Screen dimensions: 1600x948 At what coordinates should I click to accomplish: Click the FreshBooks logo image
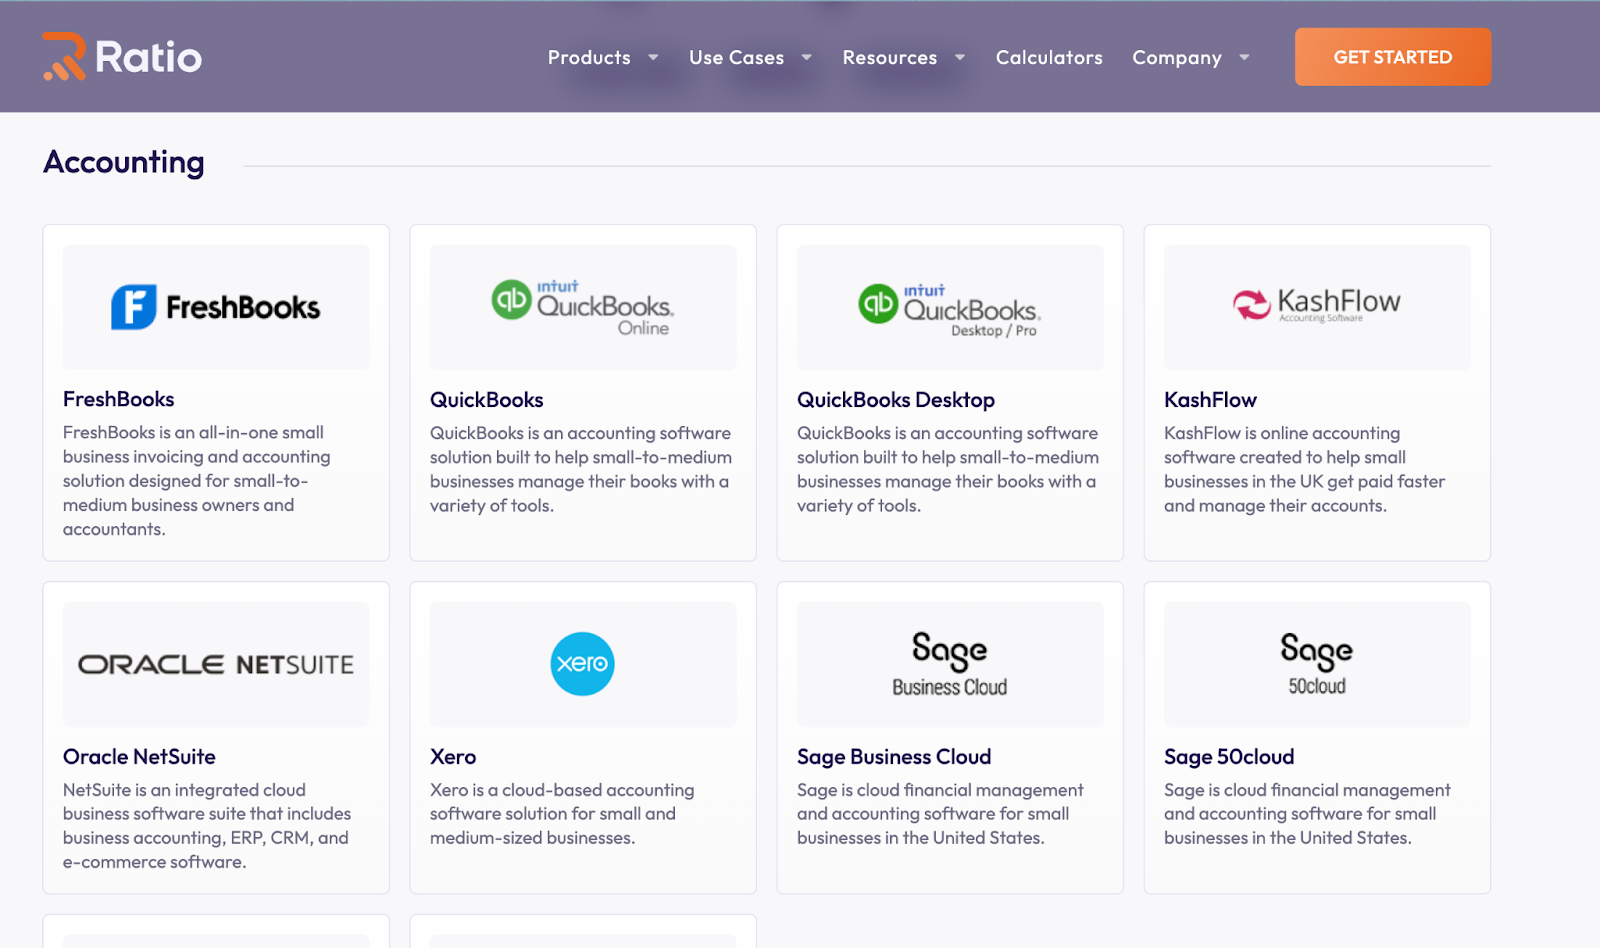[216, 307]
